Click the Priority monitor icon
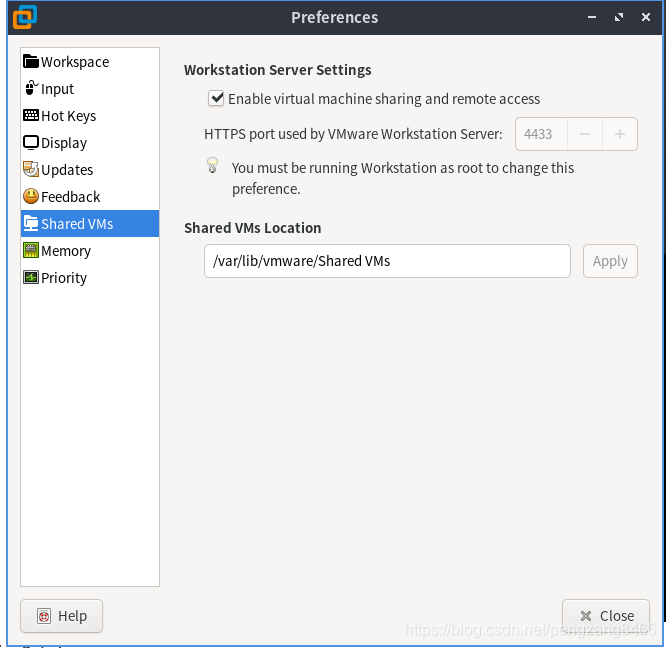 pos(31,277)
